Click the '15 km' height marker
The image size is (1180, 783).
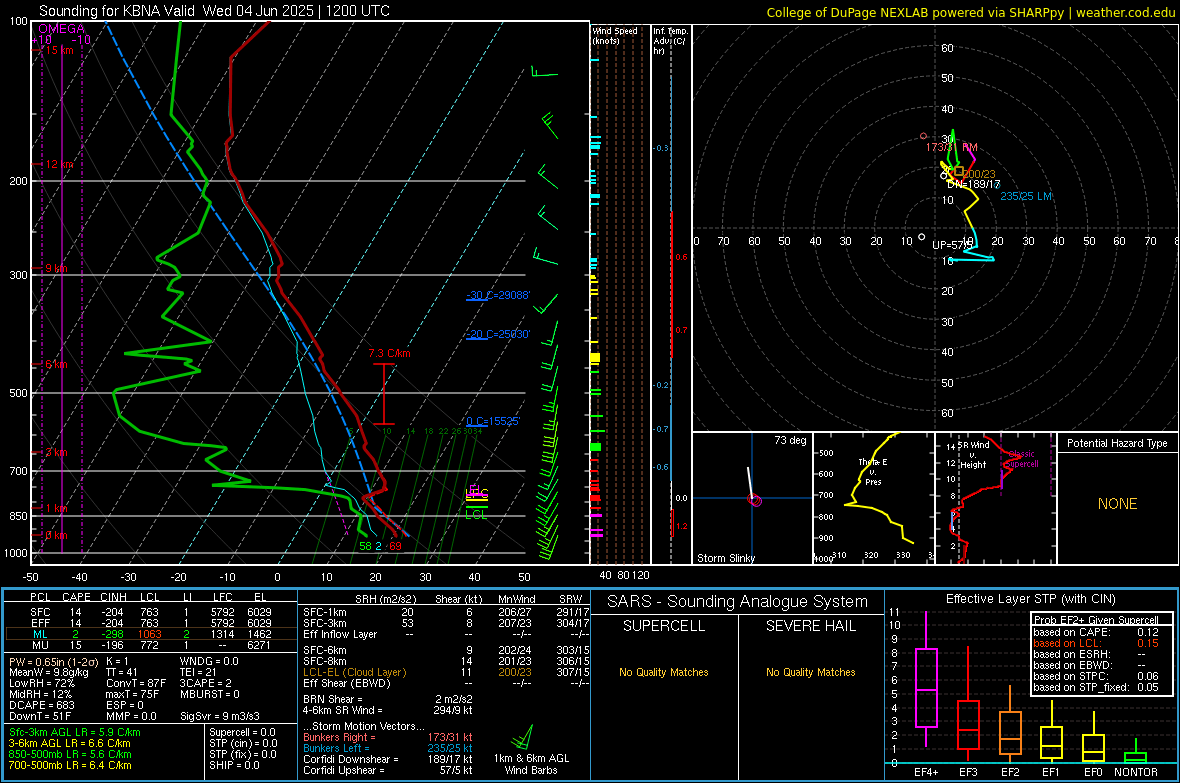pos(59,50)
